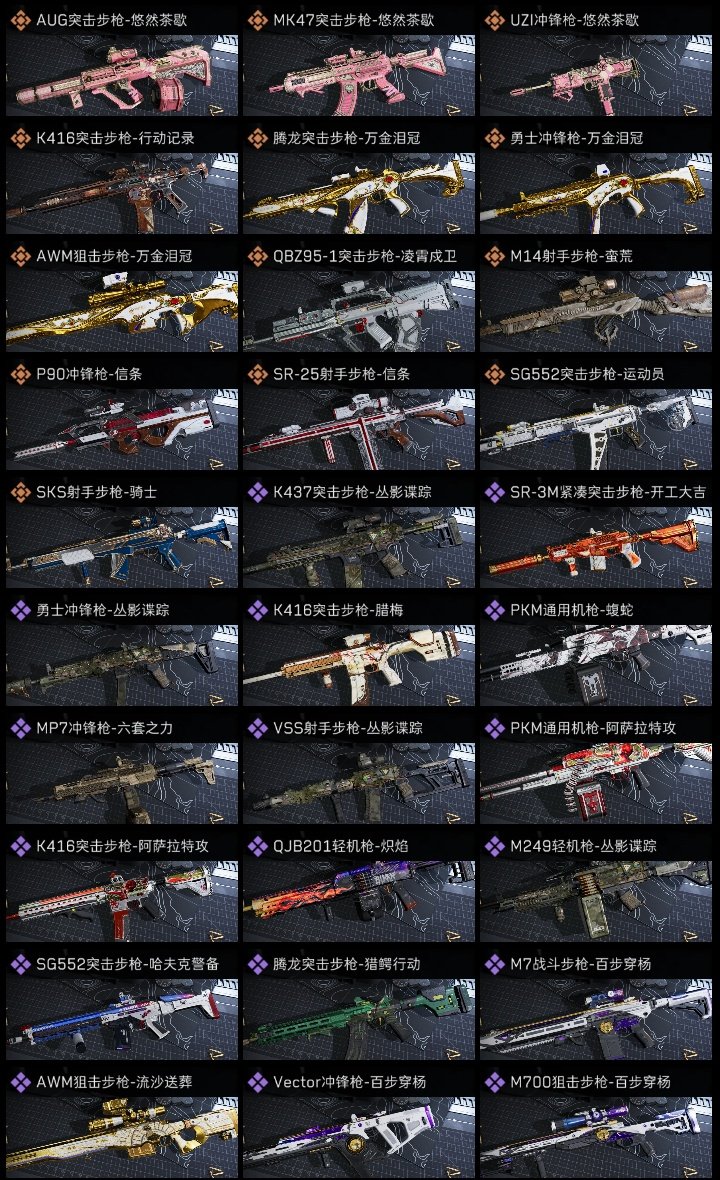The image size is (720, 1180).
Task: Select the green 腾龙突击步枪-猎鳄行动 skin image
Action: point(359,1020)
